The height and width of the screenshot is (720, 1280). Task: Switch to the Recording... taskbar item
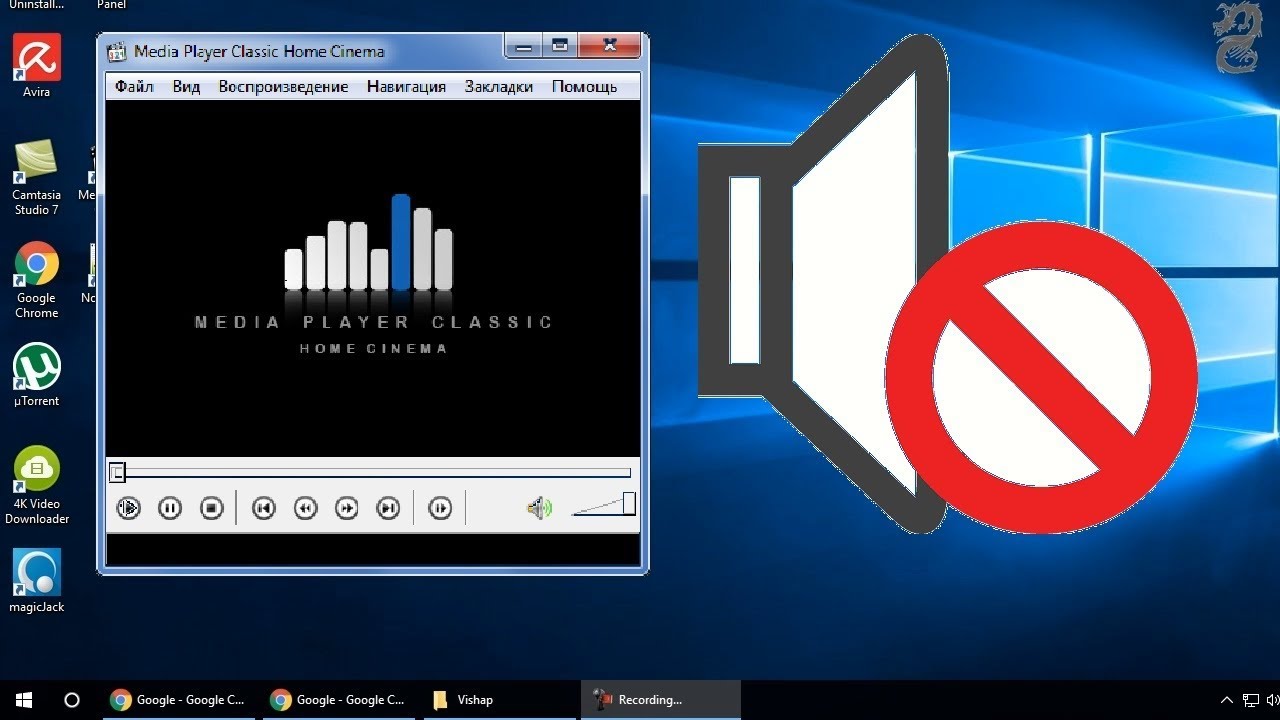coord(661,700)
